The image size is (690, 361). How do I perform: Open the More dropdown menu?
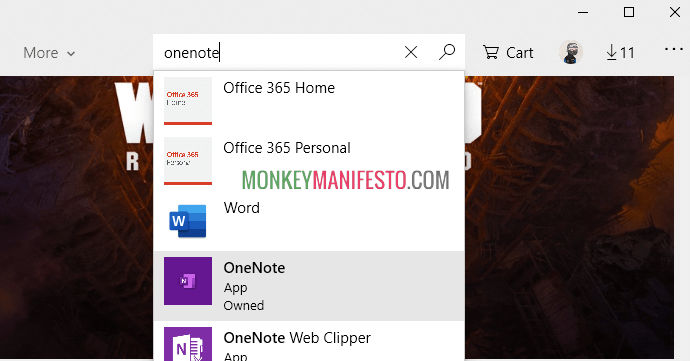pyautogui.click(x=49, y=53)
